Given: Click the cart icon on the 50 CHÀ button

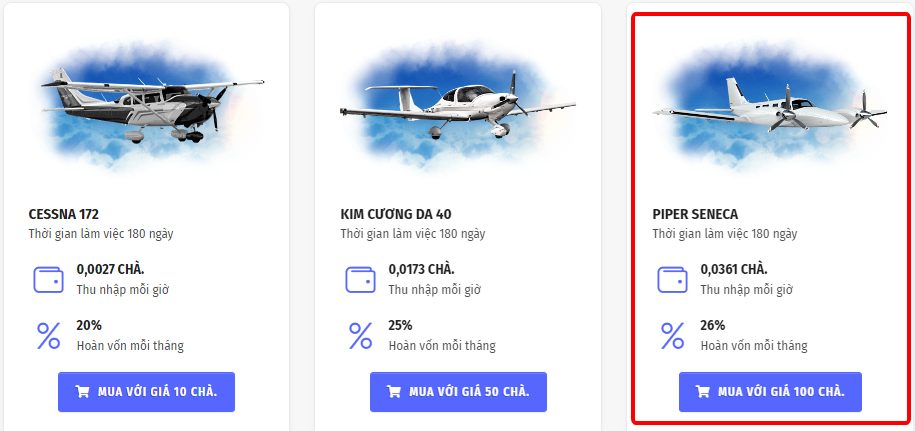Looking at the screenshot, I should pyautogui.click(x=394, y=392).
